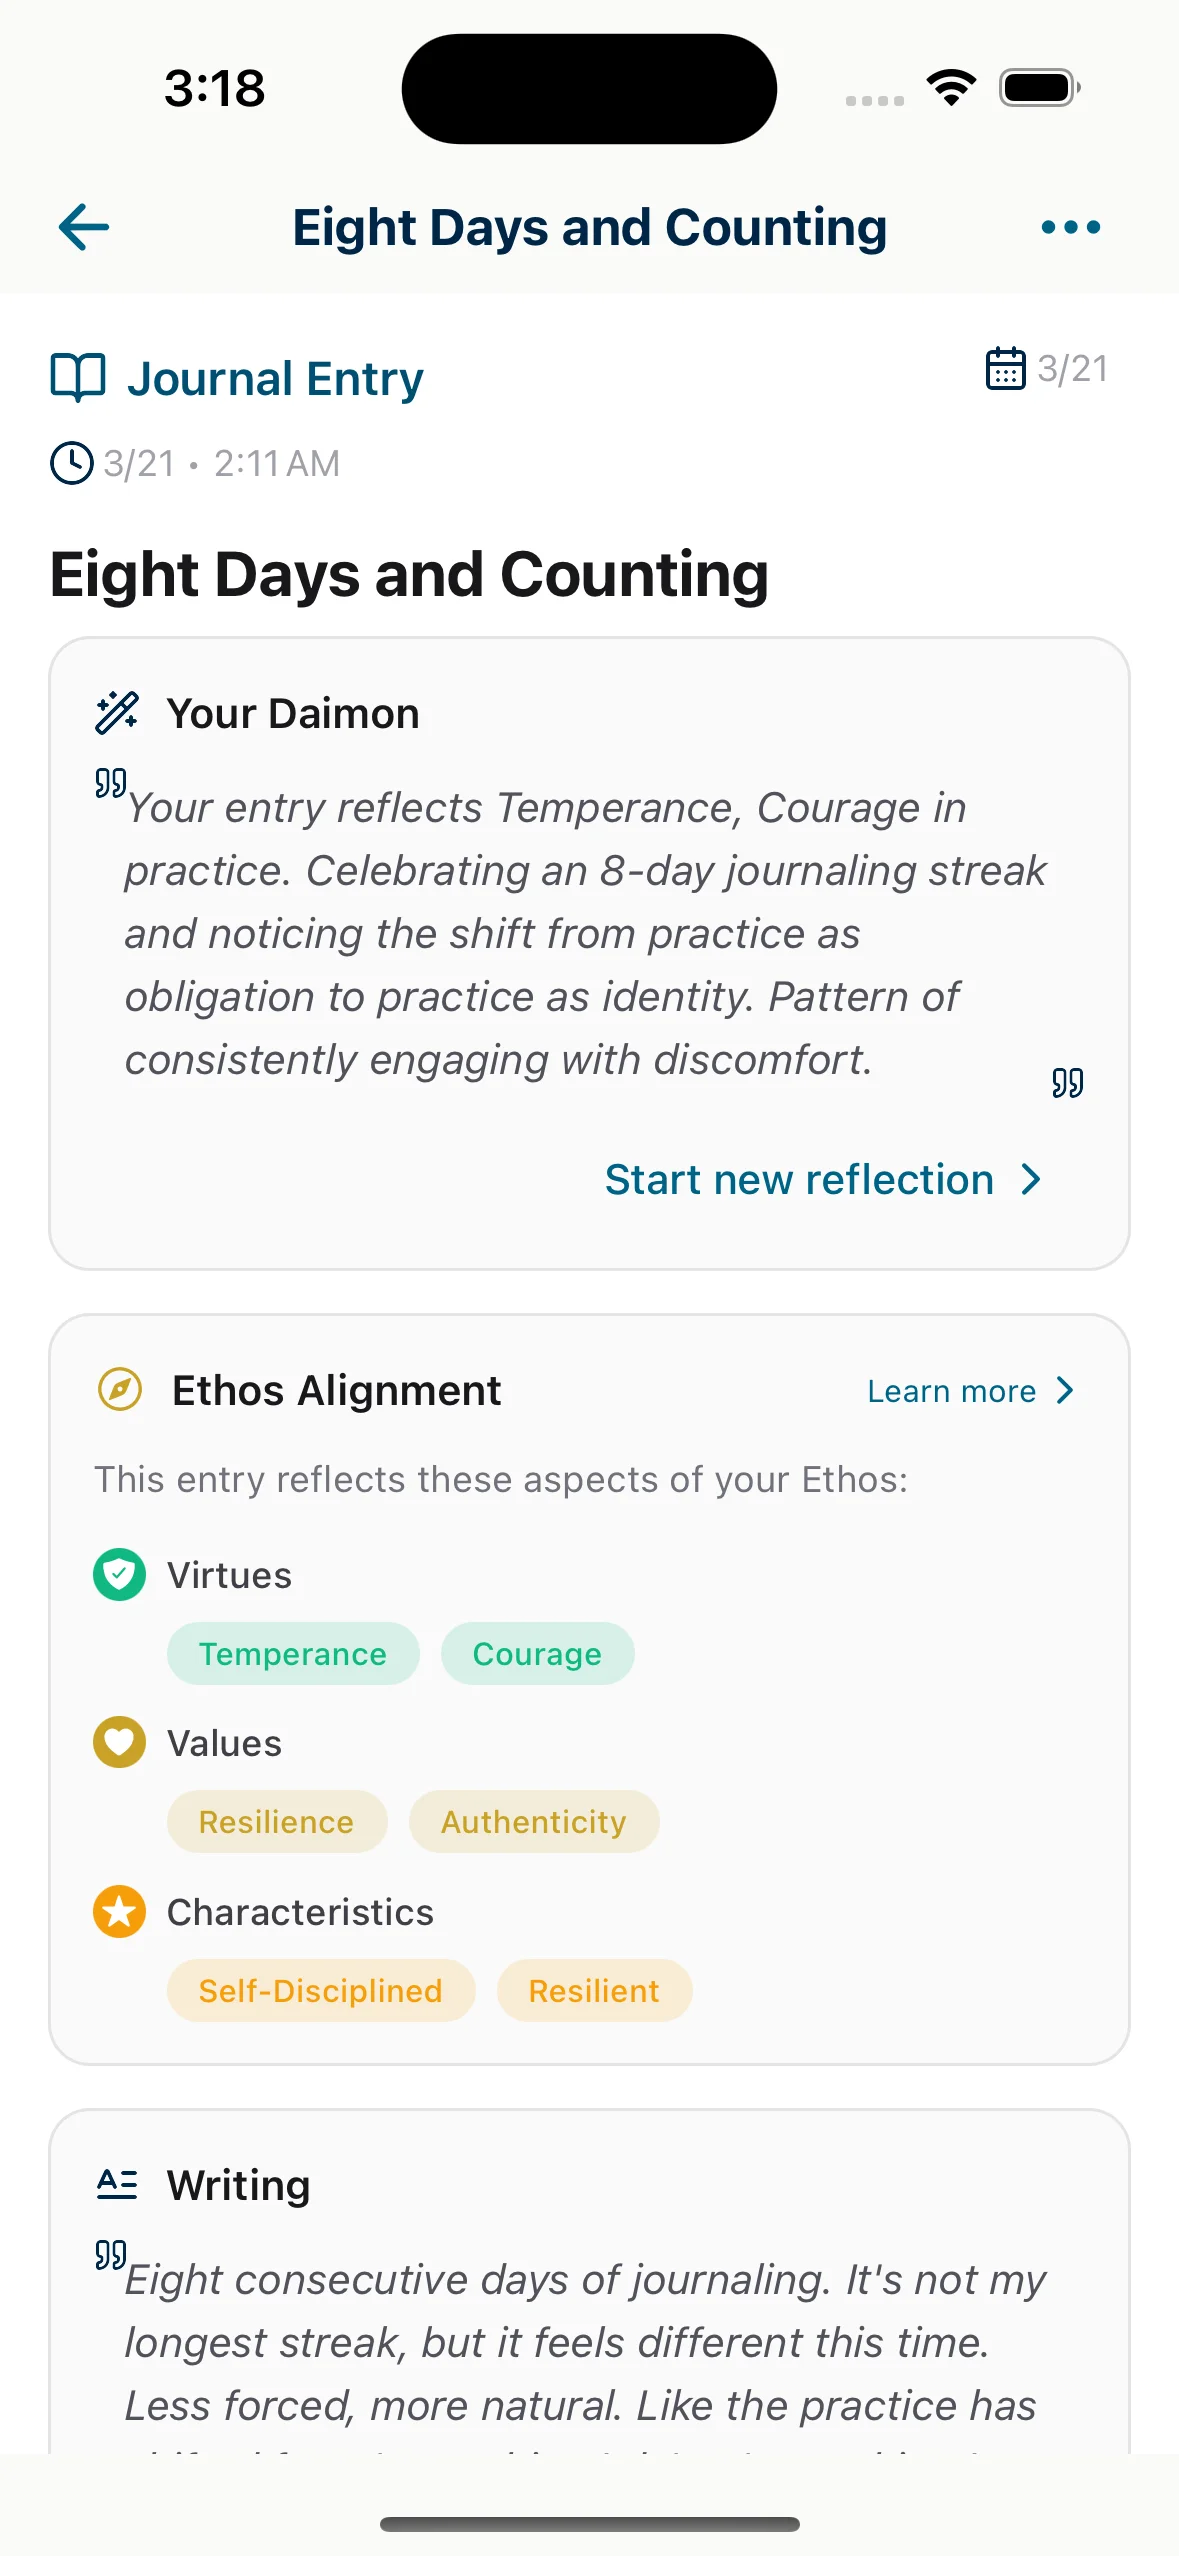Click the Writing section icon
The height and width of the screenshot is (2556, 1179).
click(117, 2185)
